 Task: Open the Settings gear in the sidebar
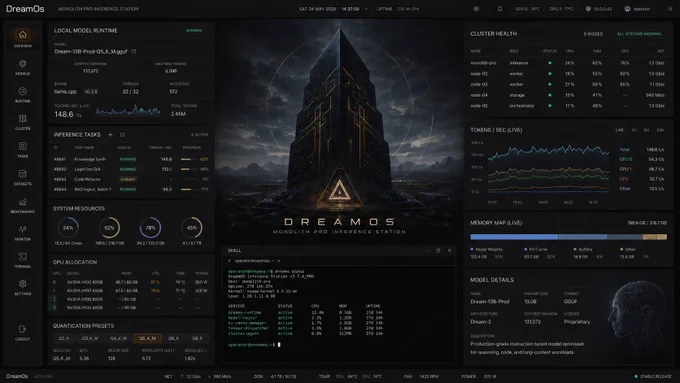click(23, 284)
